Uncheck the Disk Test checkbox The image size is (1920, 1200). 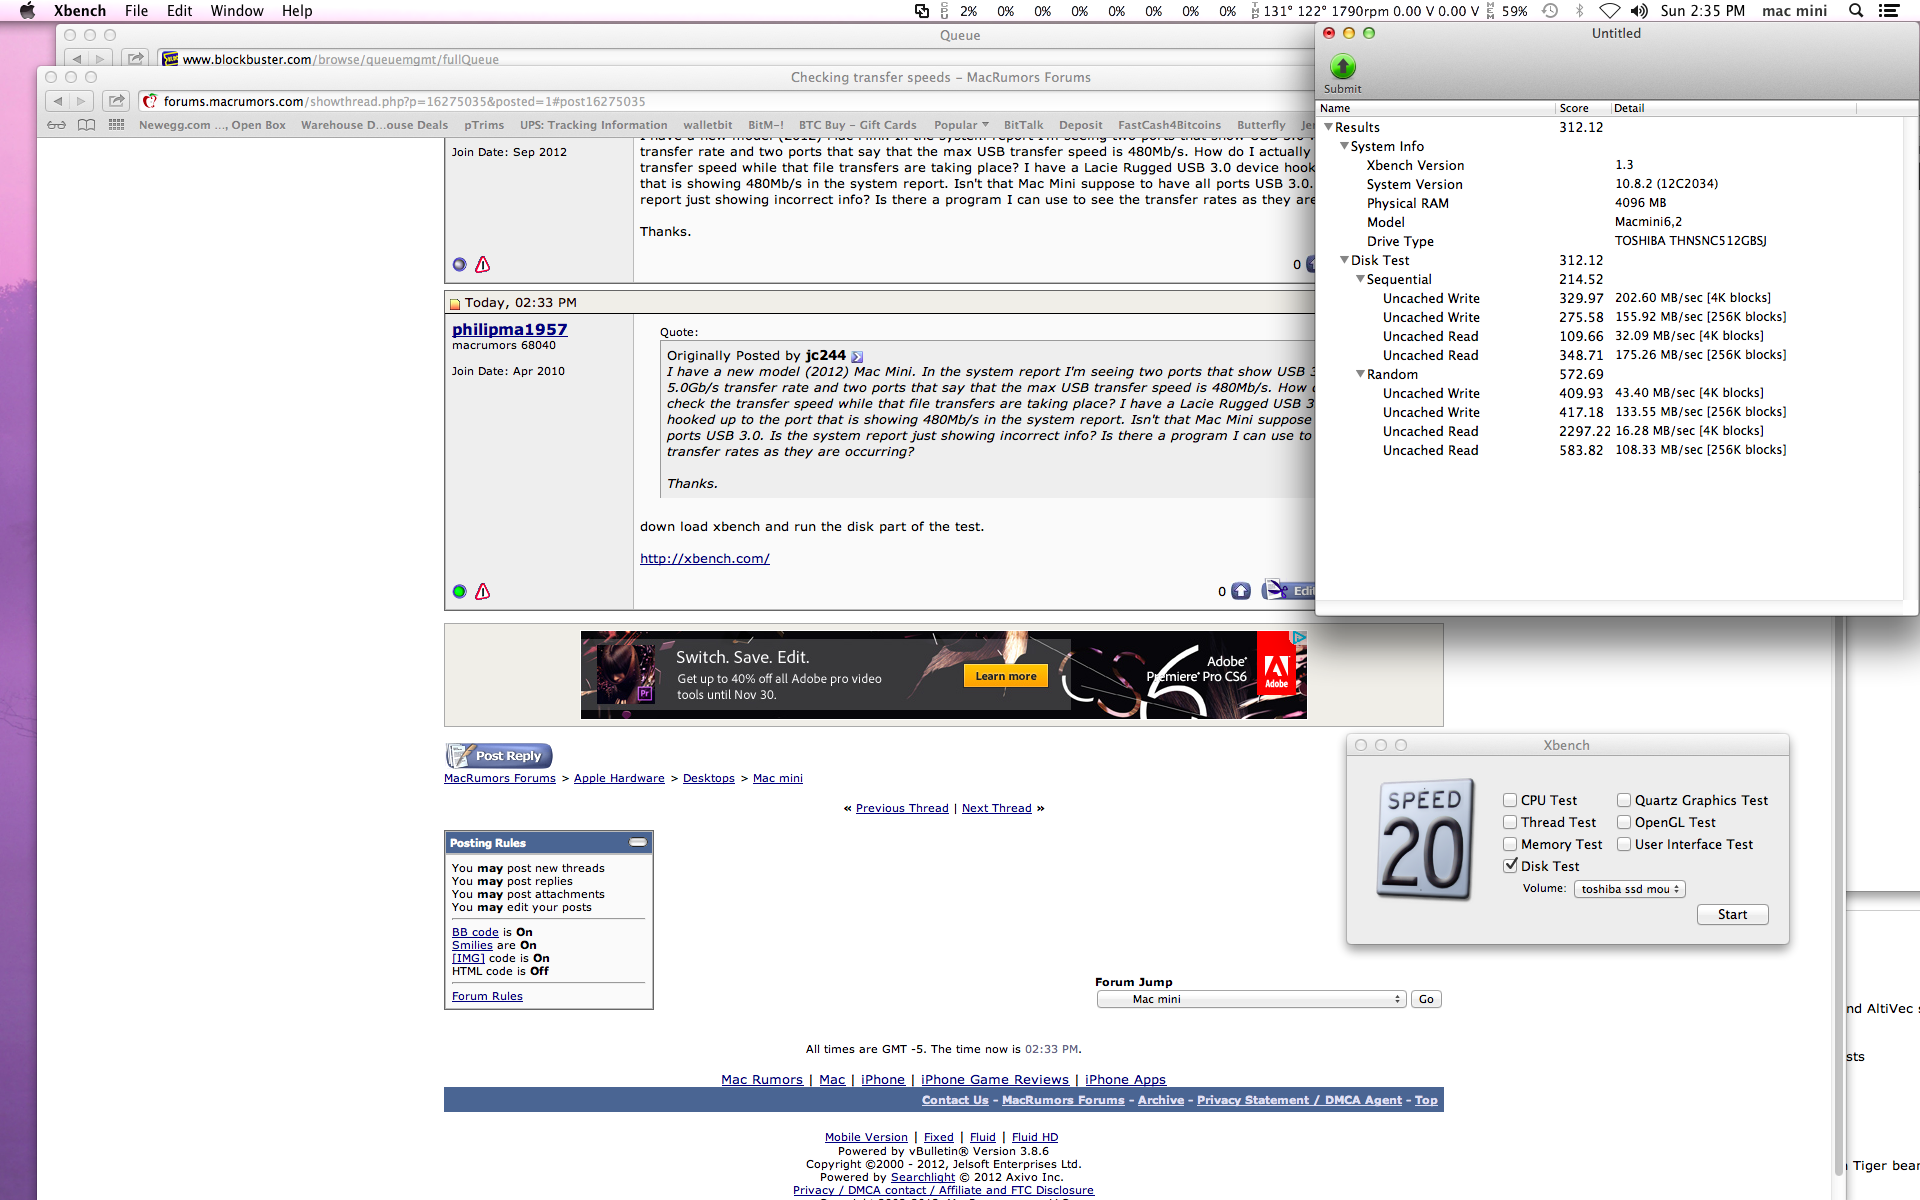coord(1510,866)
